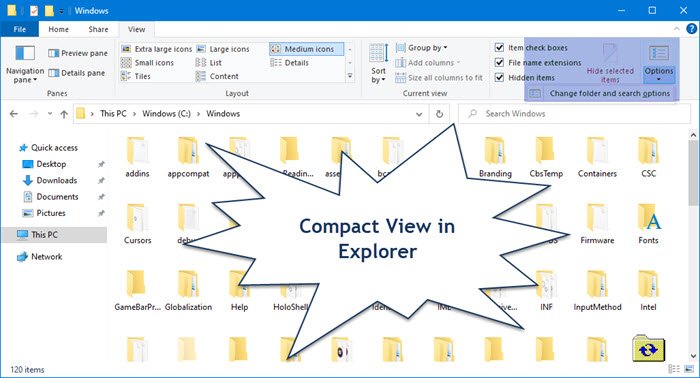The height and width of the screenshot is (378, 700).
Task: Toggle the Details pane
Action: [x=76, y=73]
